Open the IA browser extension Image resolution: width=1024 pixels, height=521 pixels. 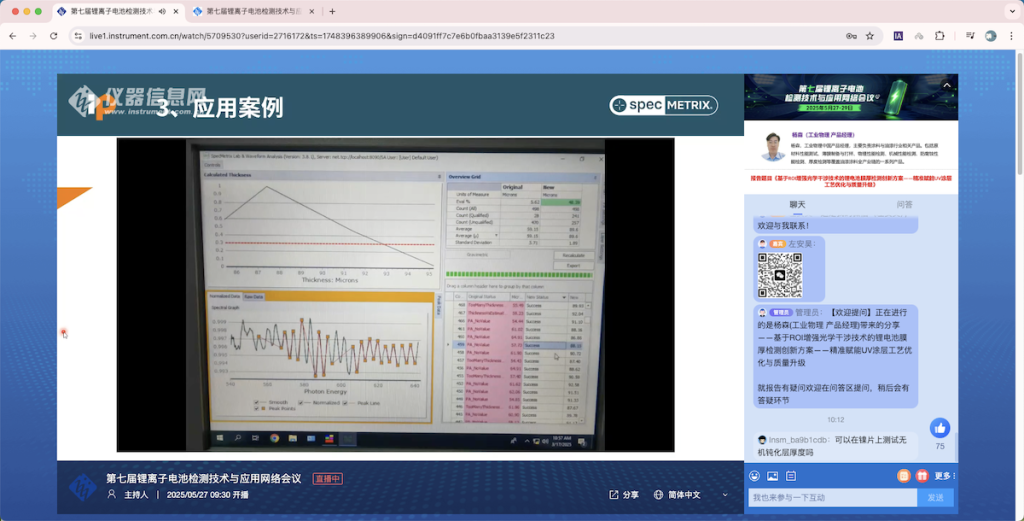click(x=899, y=36)
